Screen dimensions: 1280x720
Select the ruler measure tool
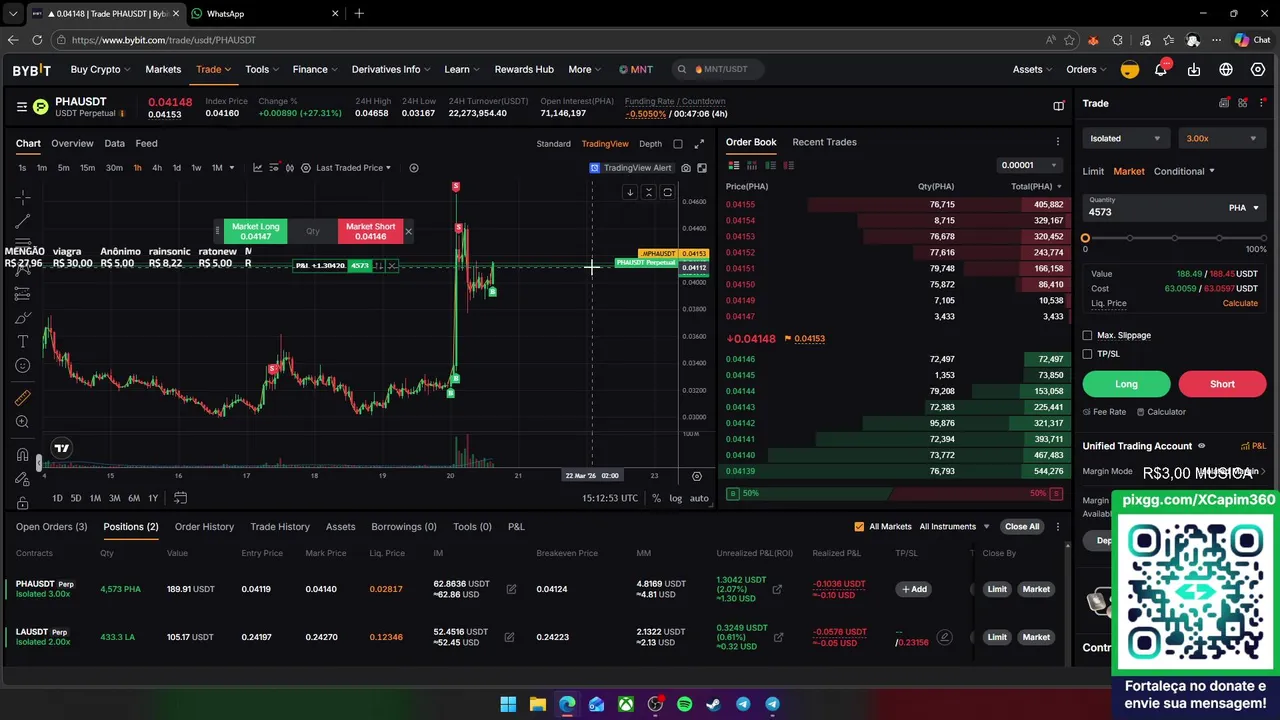point(22,398)
